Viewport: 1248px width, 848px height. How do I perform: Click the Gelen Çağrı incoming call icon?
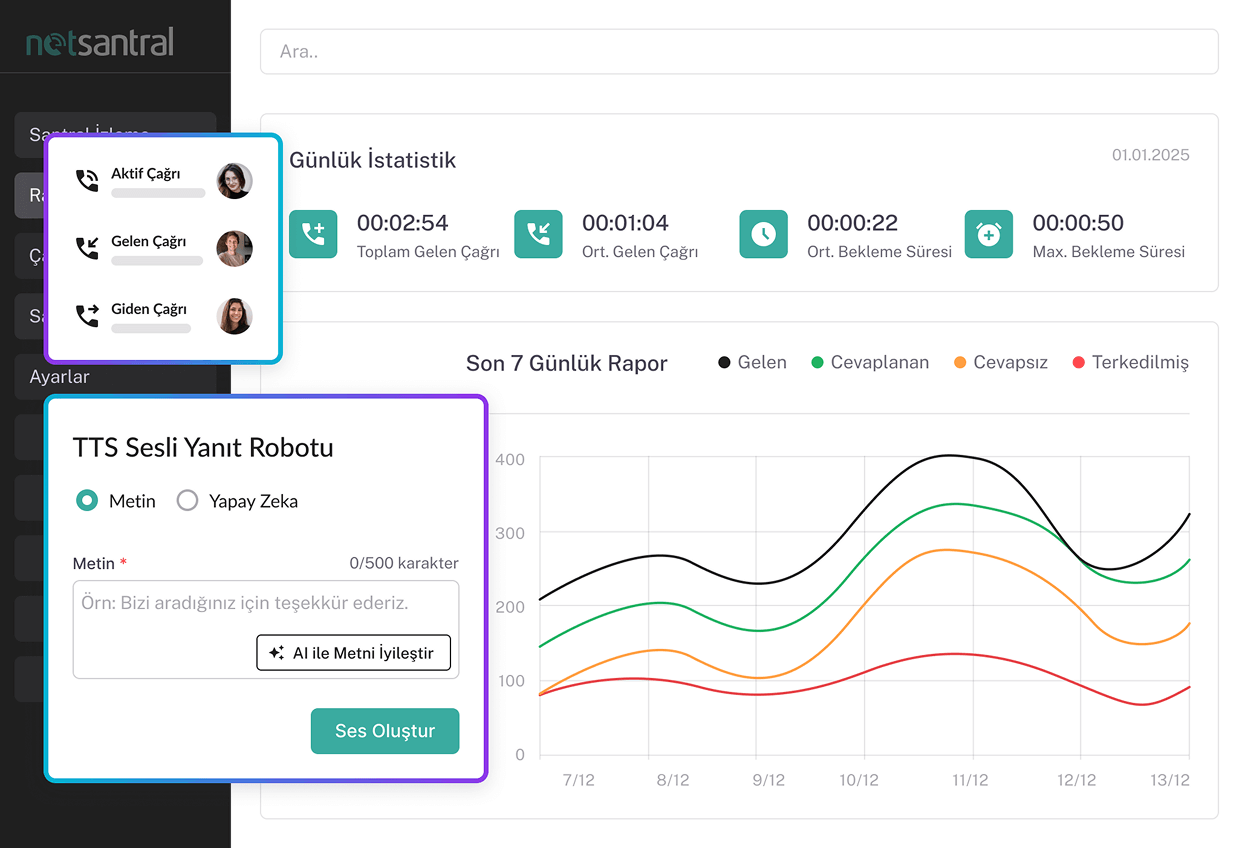88,248
